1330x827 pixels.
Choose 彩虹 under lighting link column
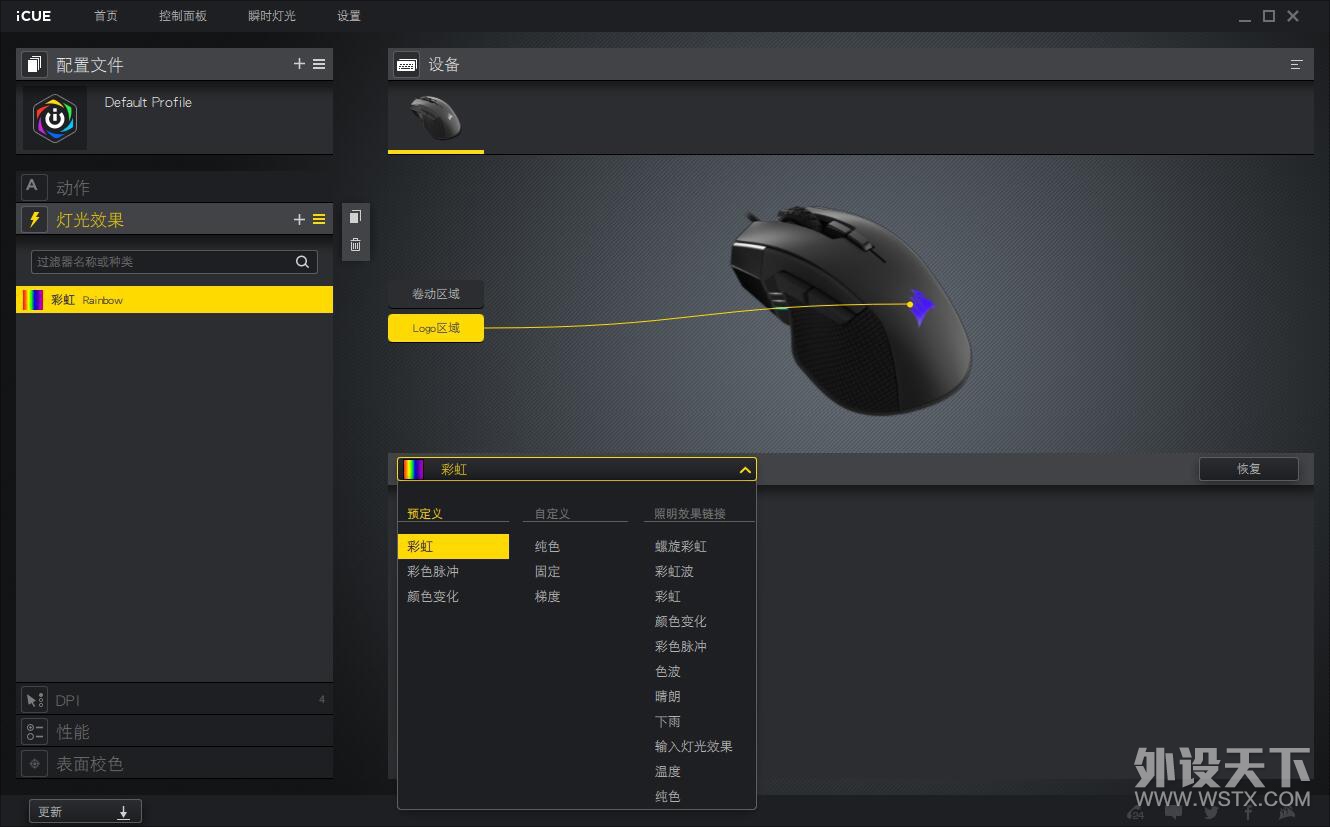[668, 597]
